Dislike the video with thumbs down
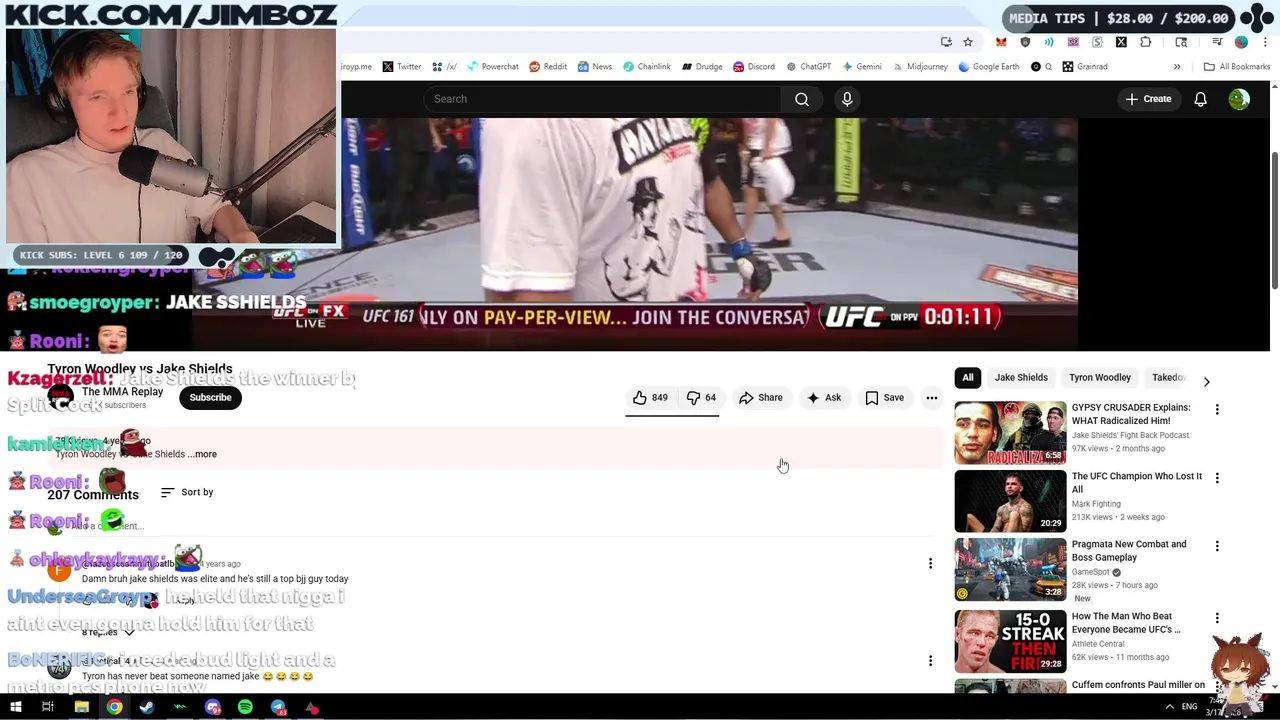Viewport: 1280px width, 720px height. point(700,398)
